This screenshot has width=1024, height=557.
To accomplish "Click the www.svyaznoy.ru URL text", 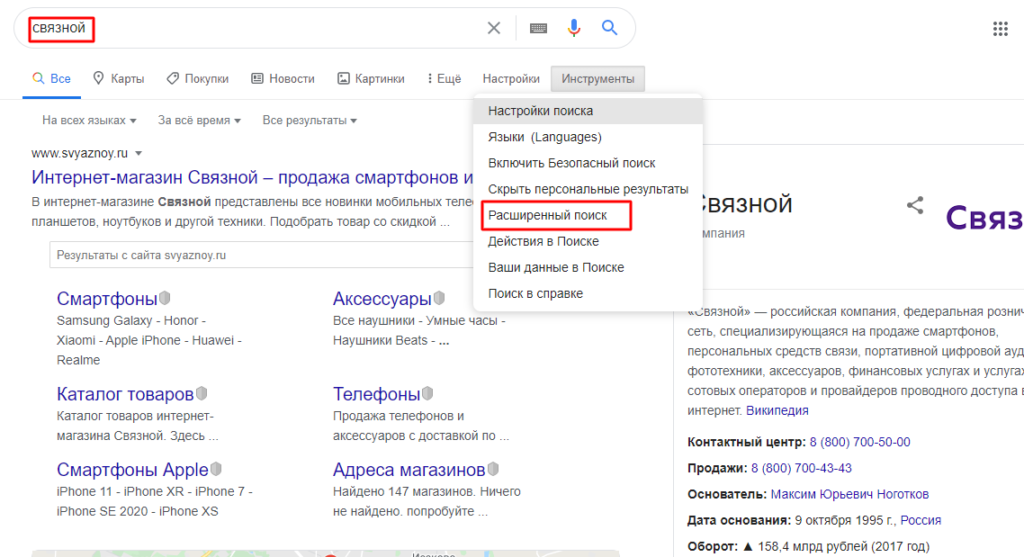I will [80, 153].
